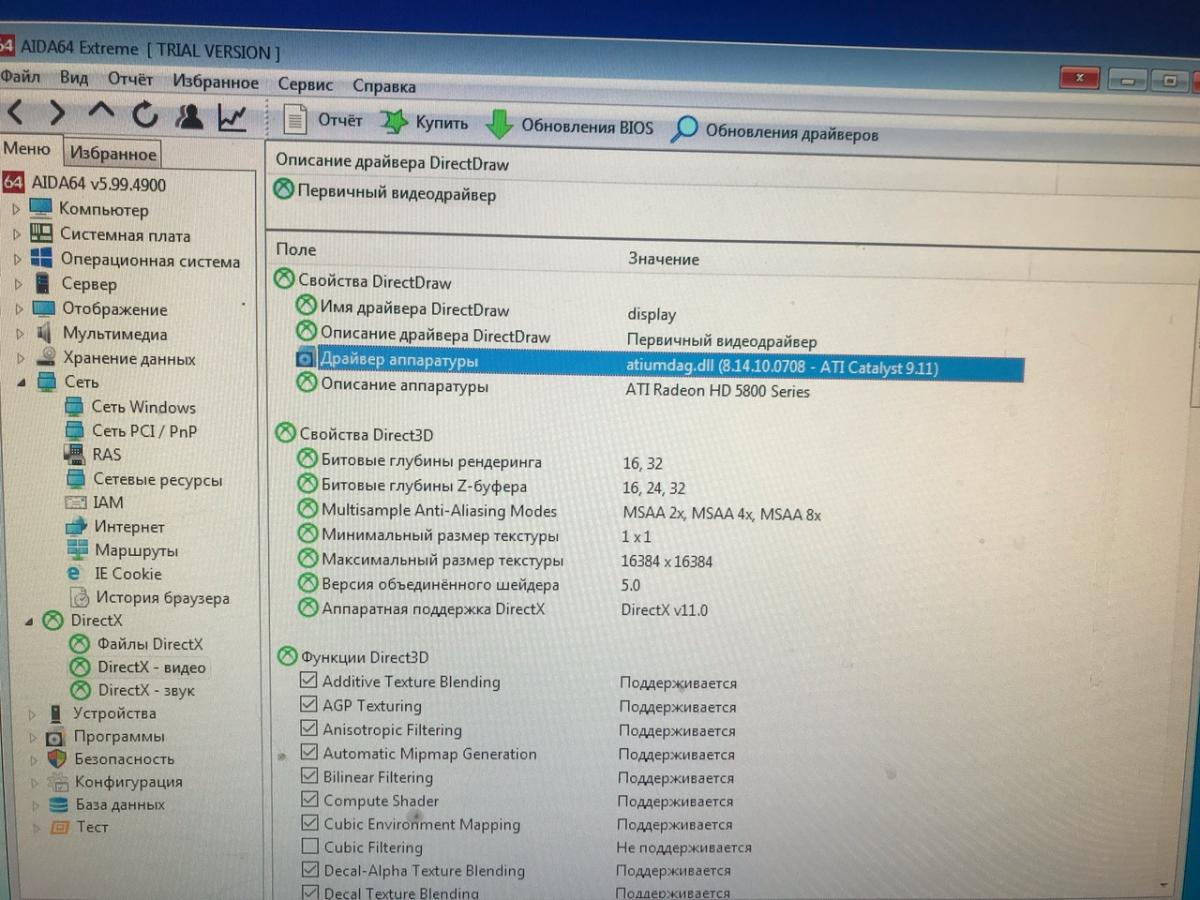Collapse the Сеть node arrow
Viewport: 1200px width, 900px height.
click(x=22, y=382)
